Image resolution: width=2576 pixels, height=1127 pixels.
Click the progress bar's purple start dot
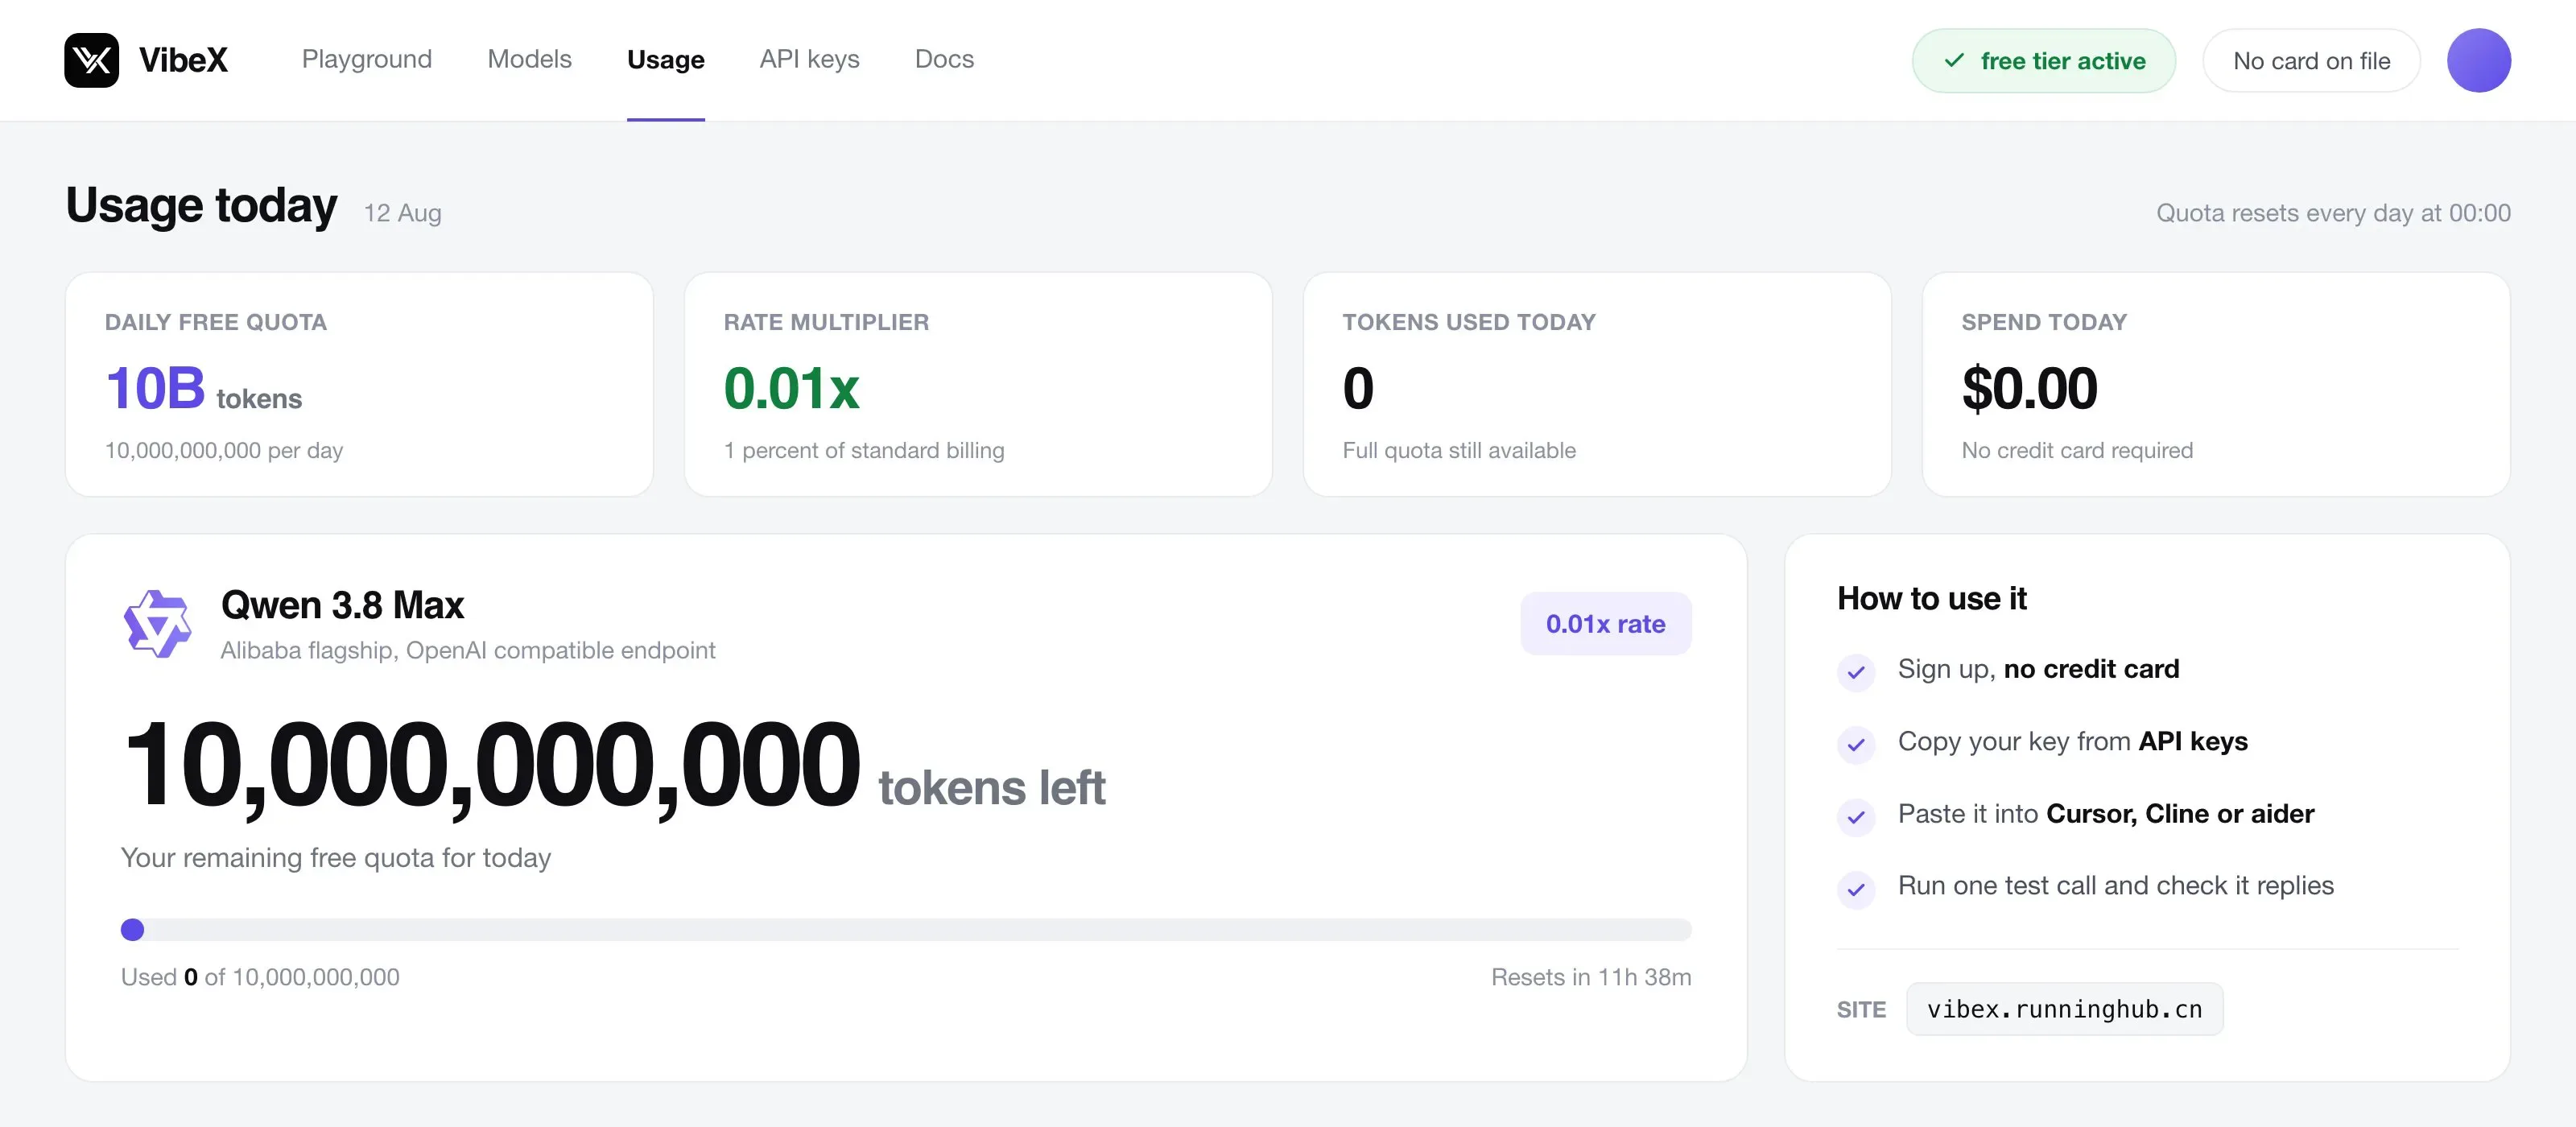point(132,930)
